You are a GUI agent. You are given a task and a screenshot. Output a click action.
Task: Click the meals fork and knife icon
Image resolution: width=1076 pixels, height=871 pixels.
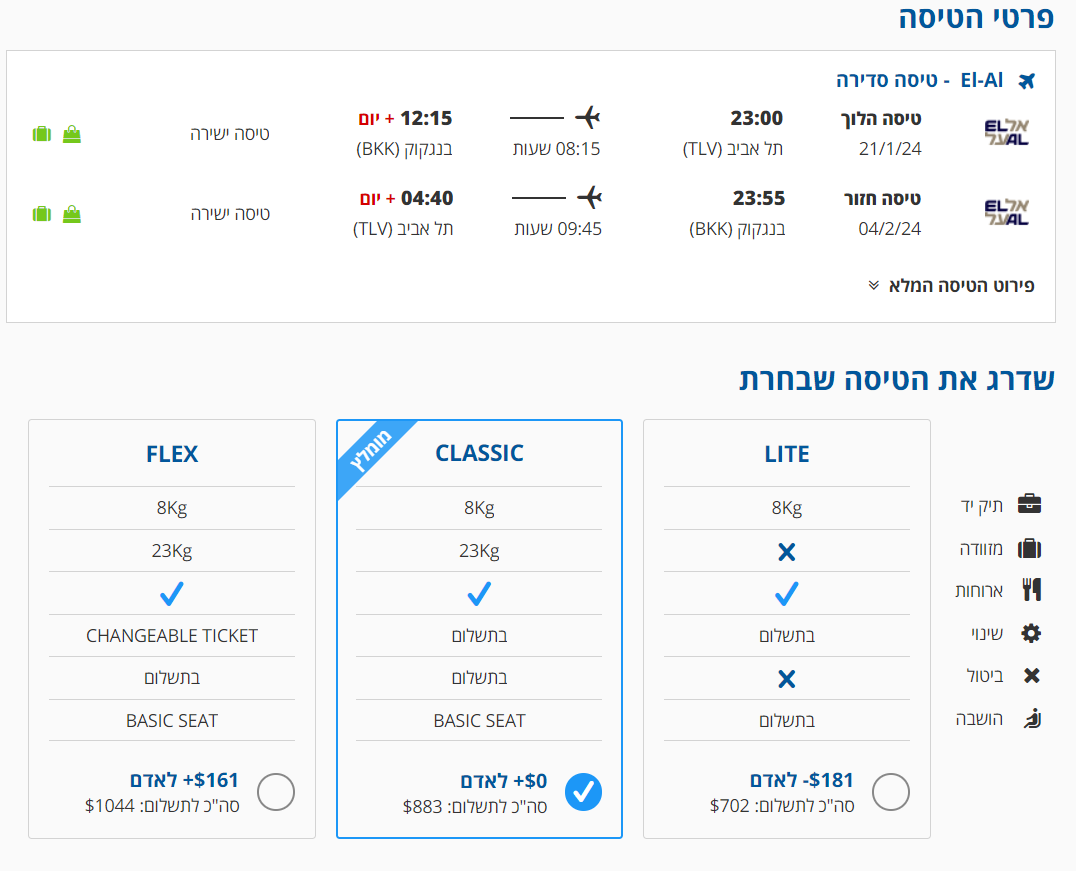click(x=1031, y=590)
